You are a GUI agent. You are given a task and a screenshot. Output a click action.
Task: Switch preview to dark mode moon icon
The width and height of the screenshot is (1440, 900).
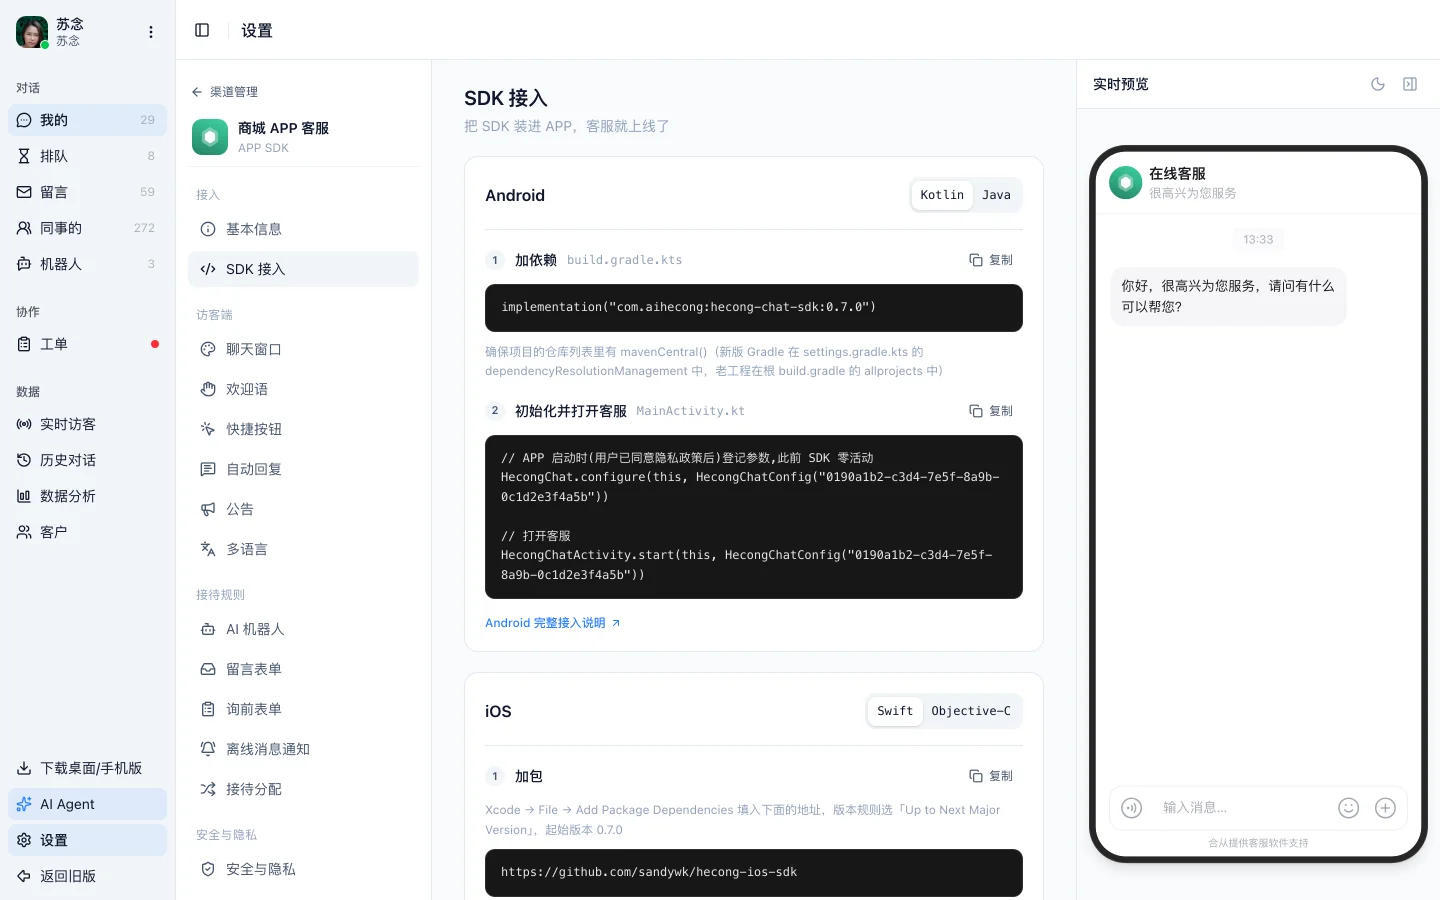[x=1378, y=84]
